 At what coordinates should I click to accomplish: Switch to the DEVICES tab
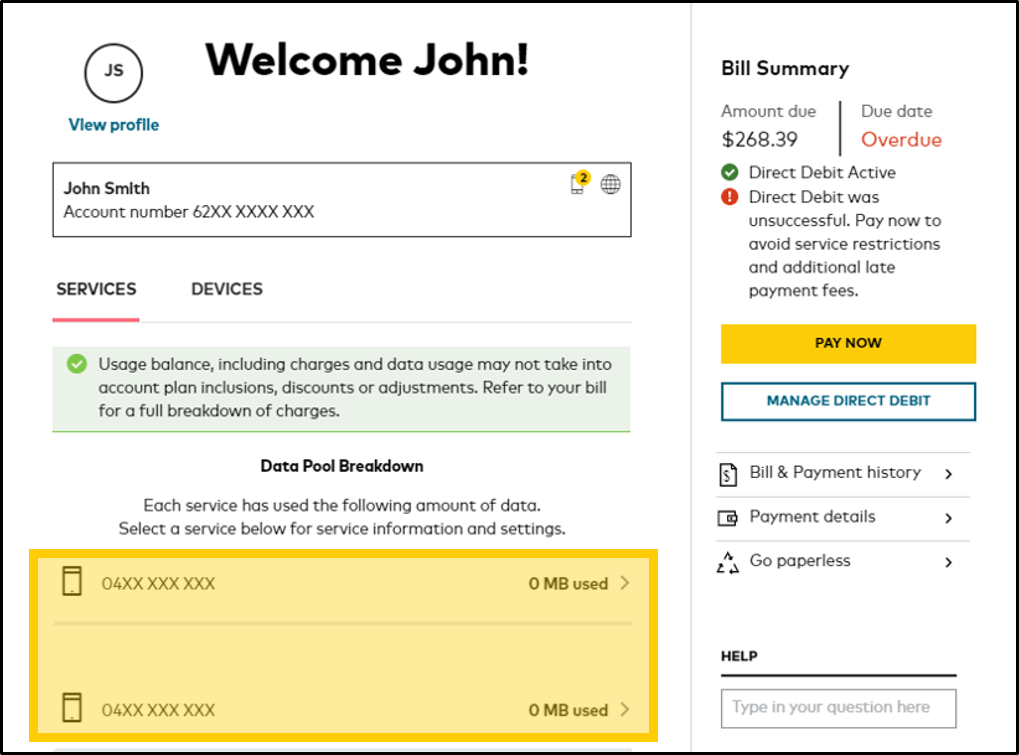[227, 289]
